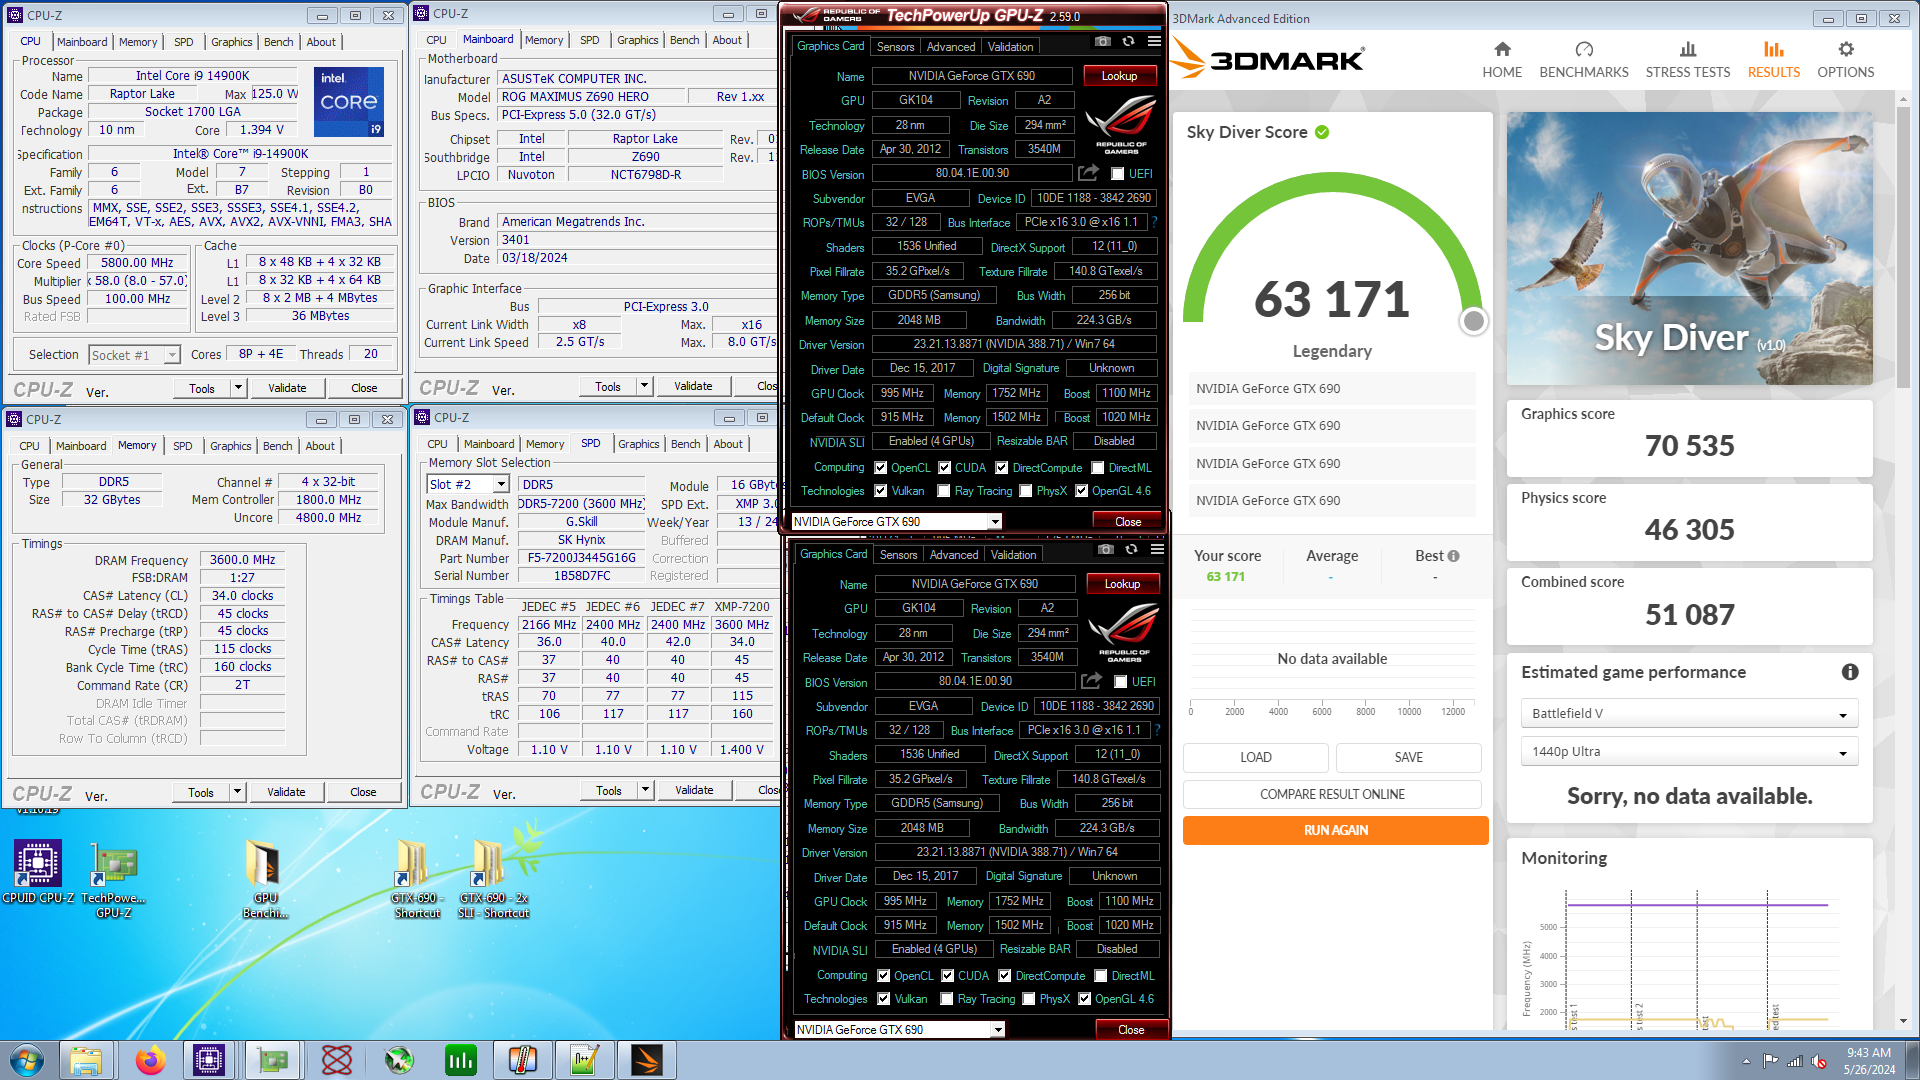Click RUN AGAIN button in 3DMark
The image size is (1920, 1080).
coord(1335,830)
